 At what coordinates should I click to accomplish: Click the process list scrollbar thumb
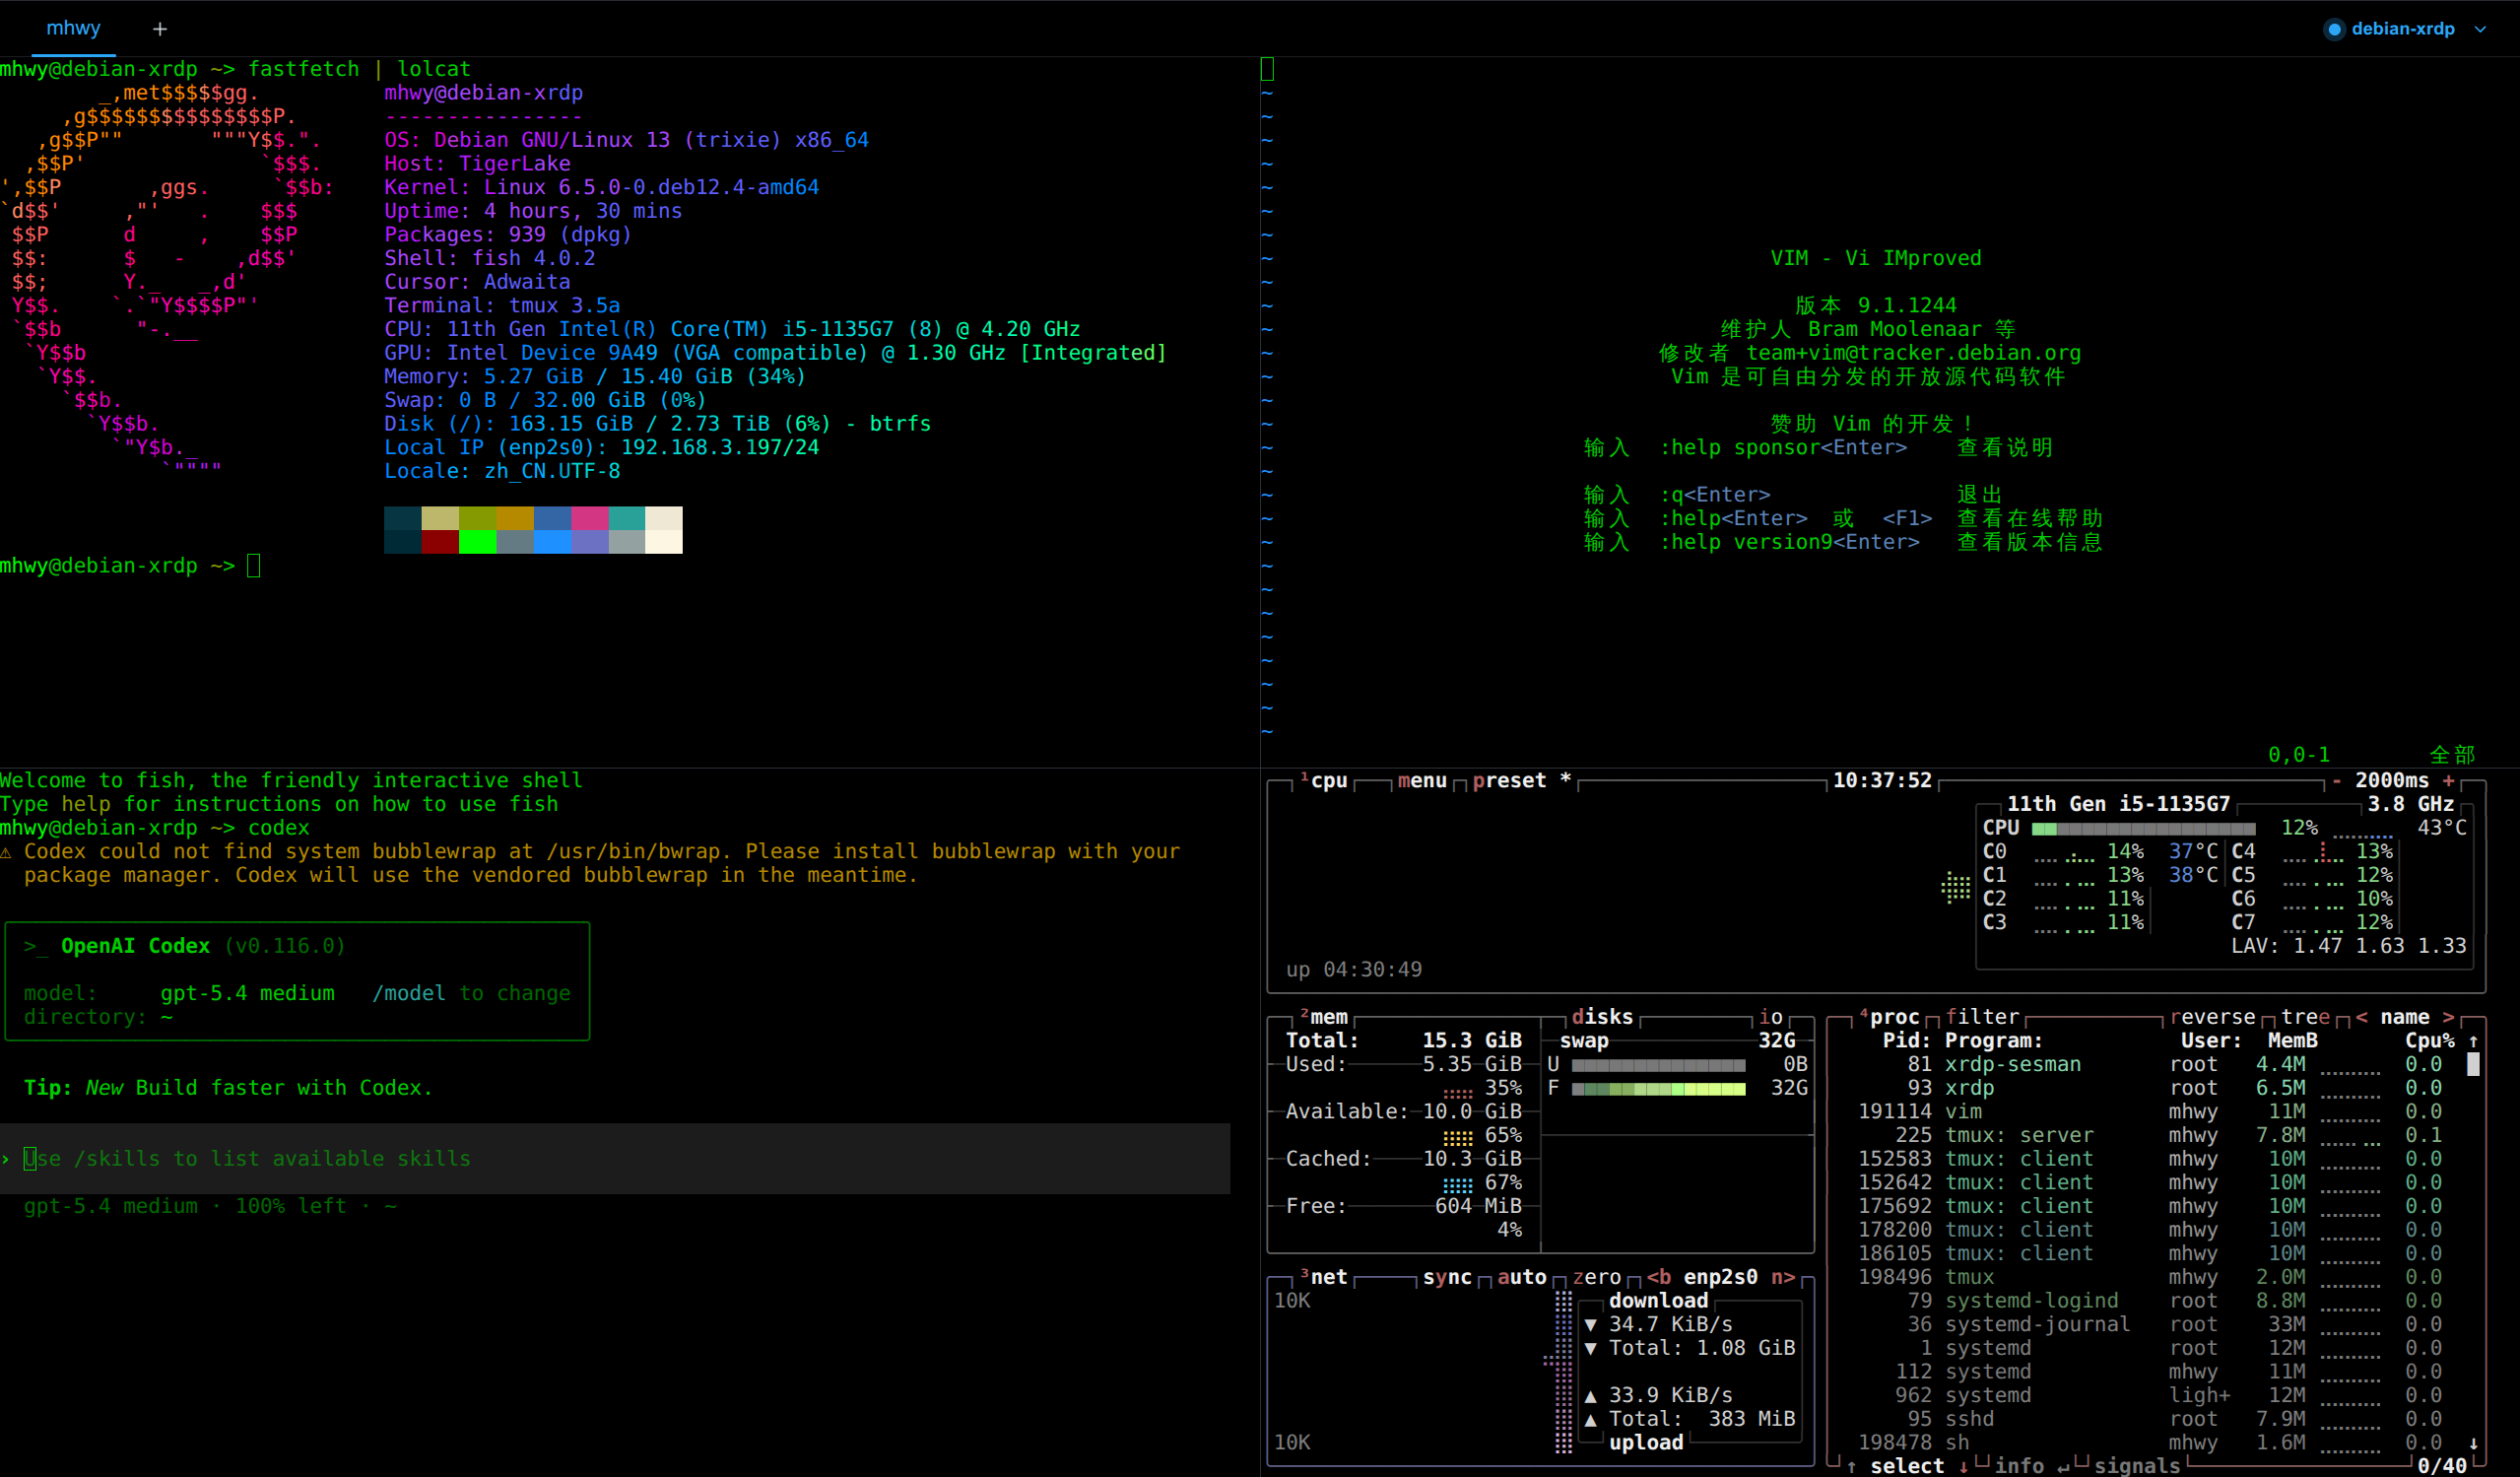[x=2474, y=1065]
